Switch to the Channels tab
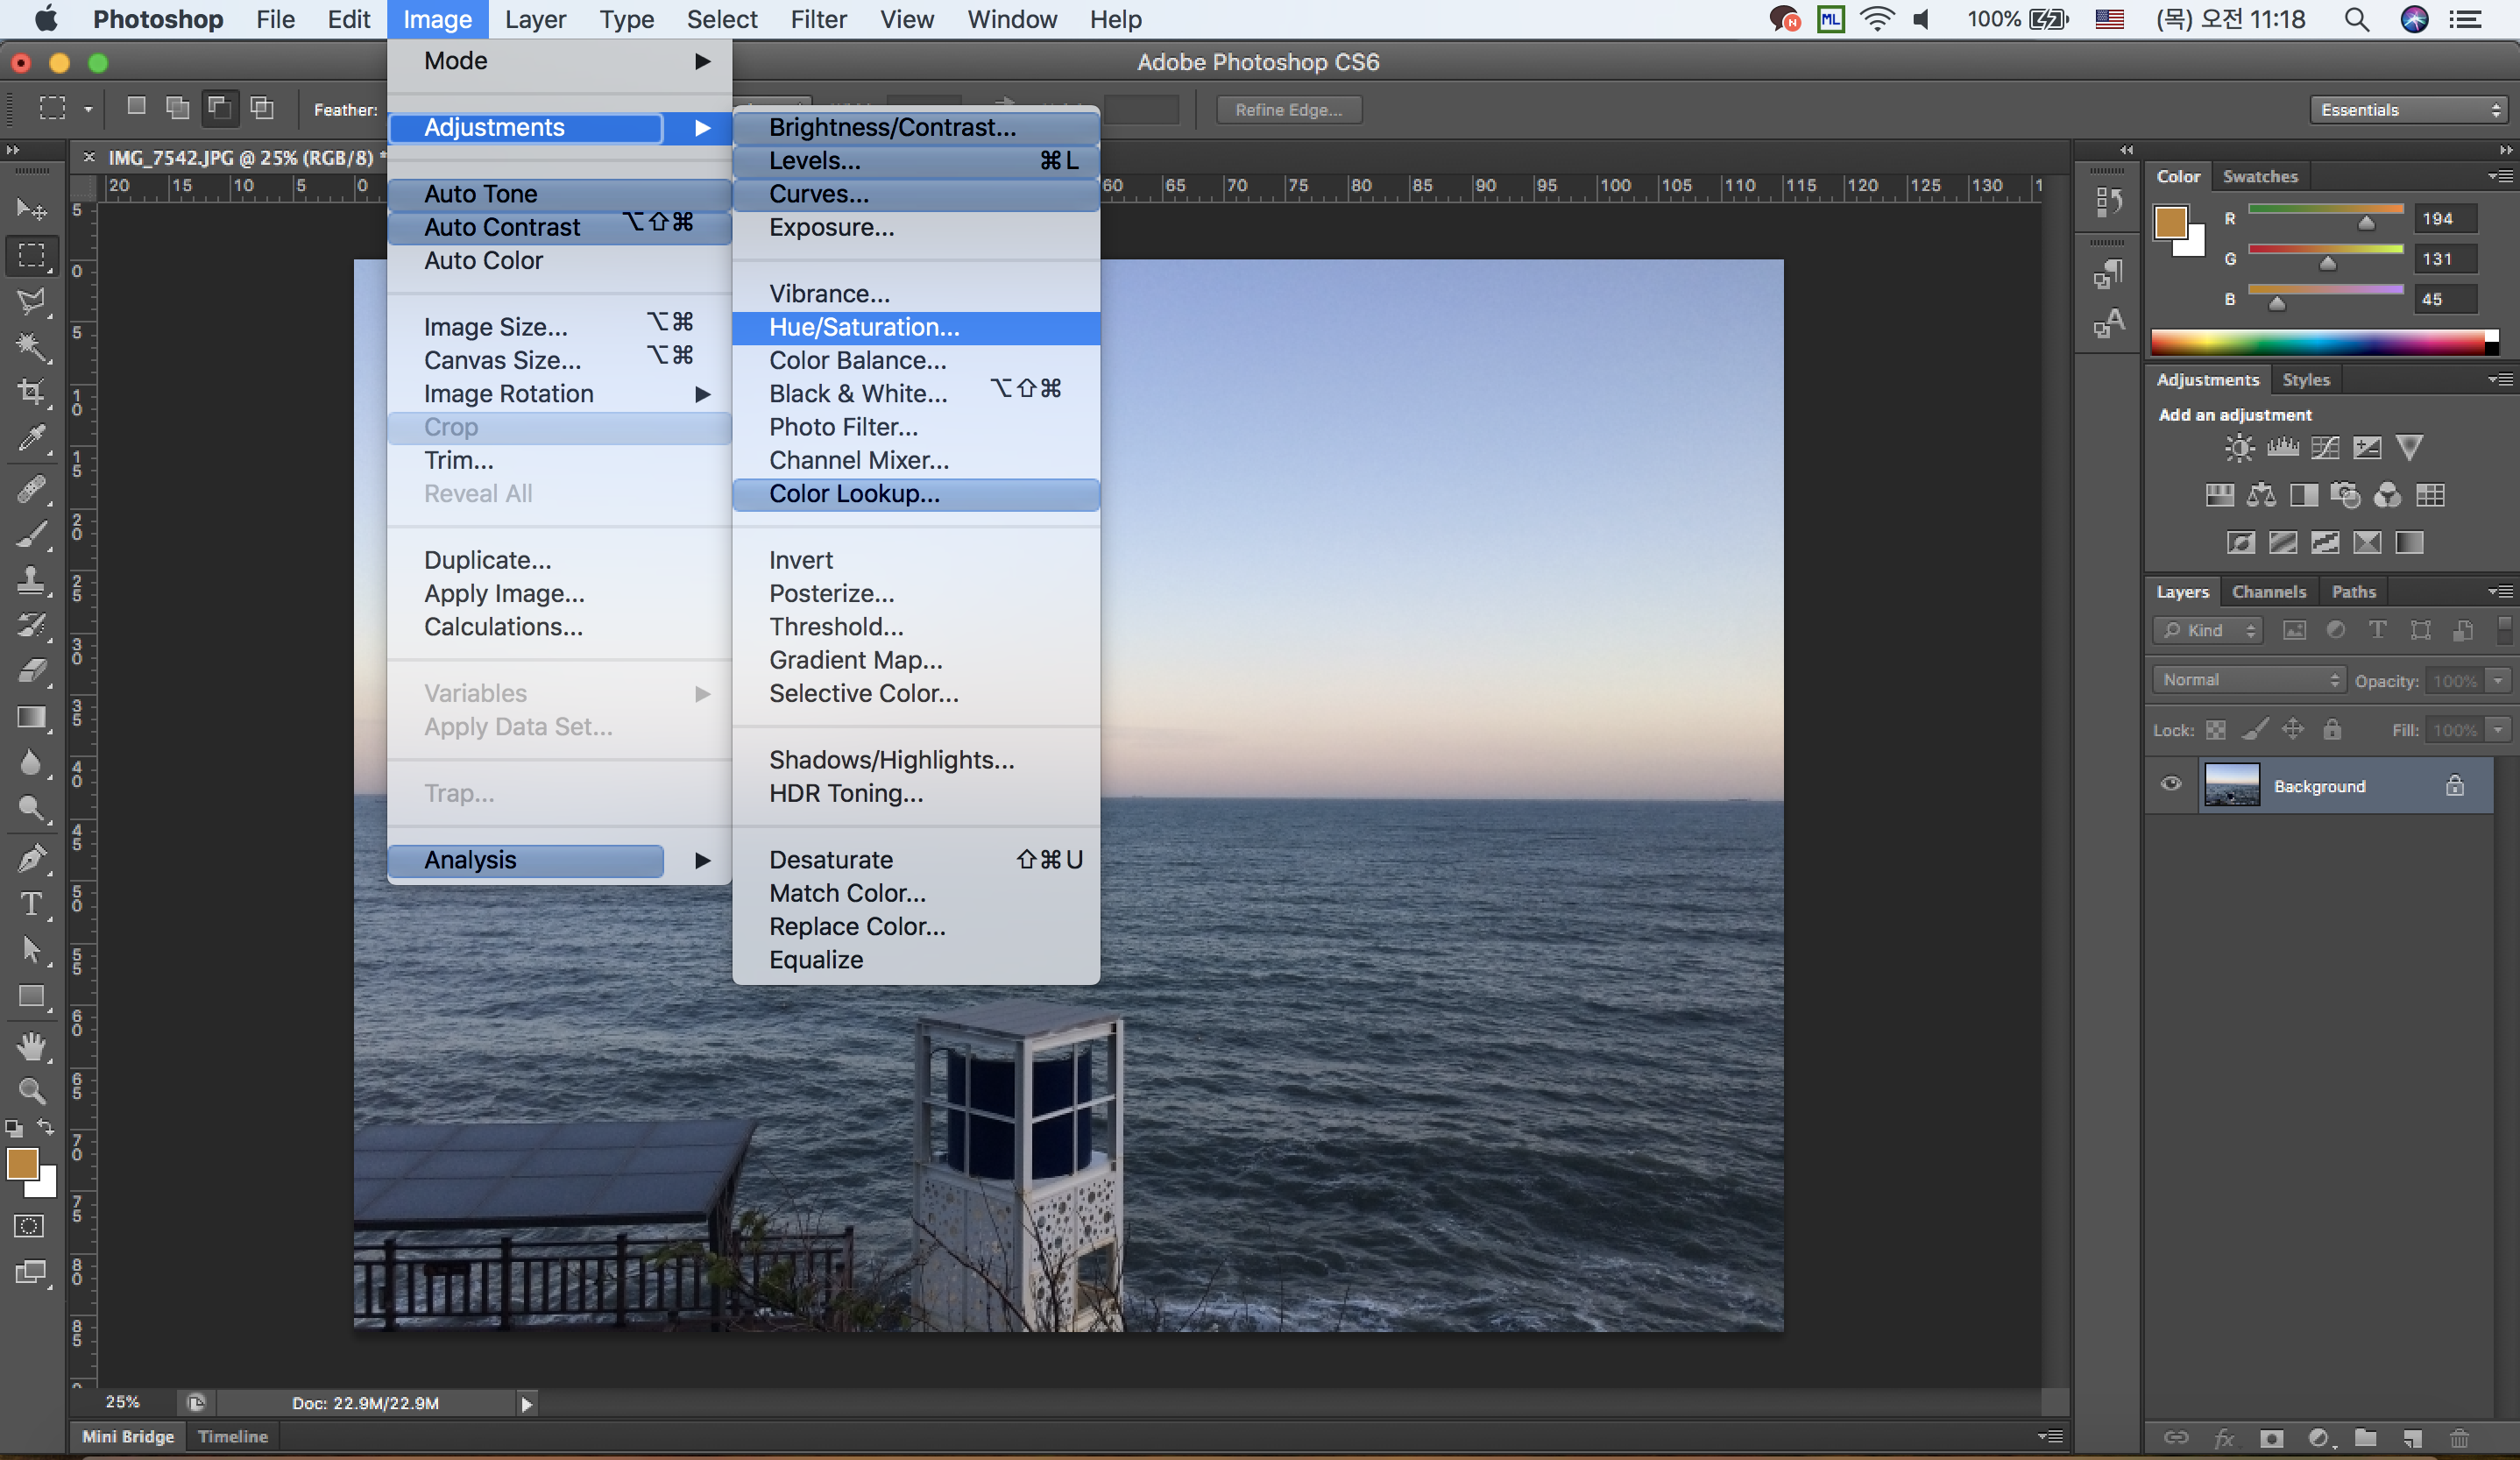Screen dimensions: 2520x1460 2268,592
